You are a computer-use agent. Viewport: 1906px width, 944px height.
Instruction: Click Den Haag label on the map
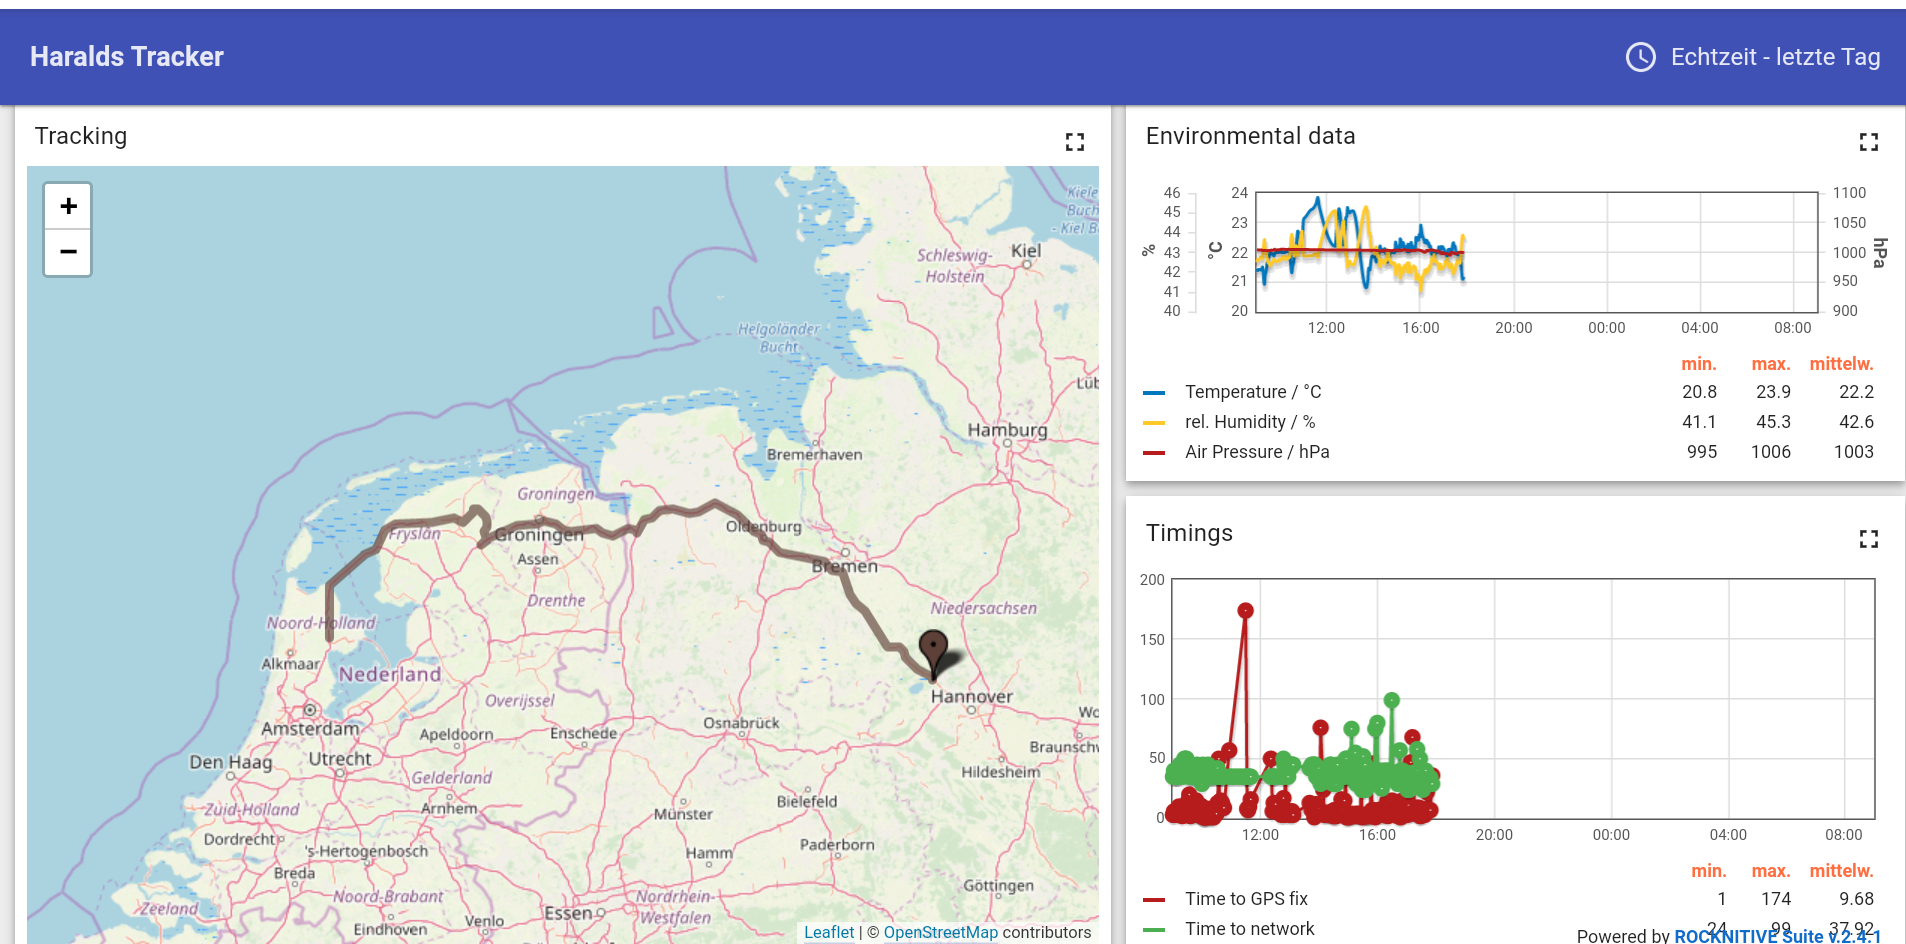tap(231, 762)
